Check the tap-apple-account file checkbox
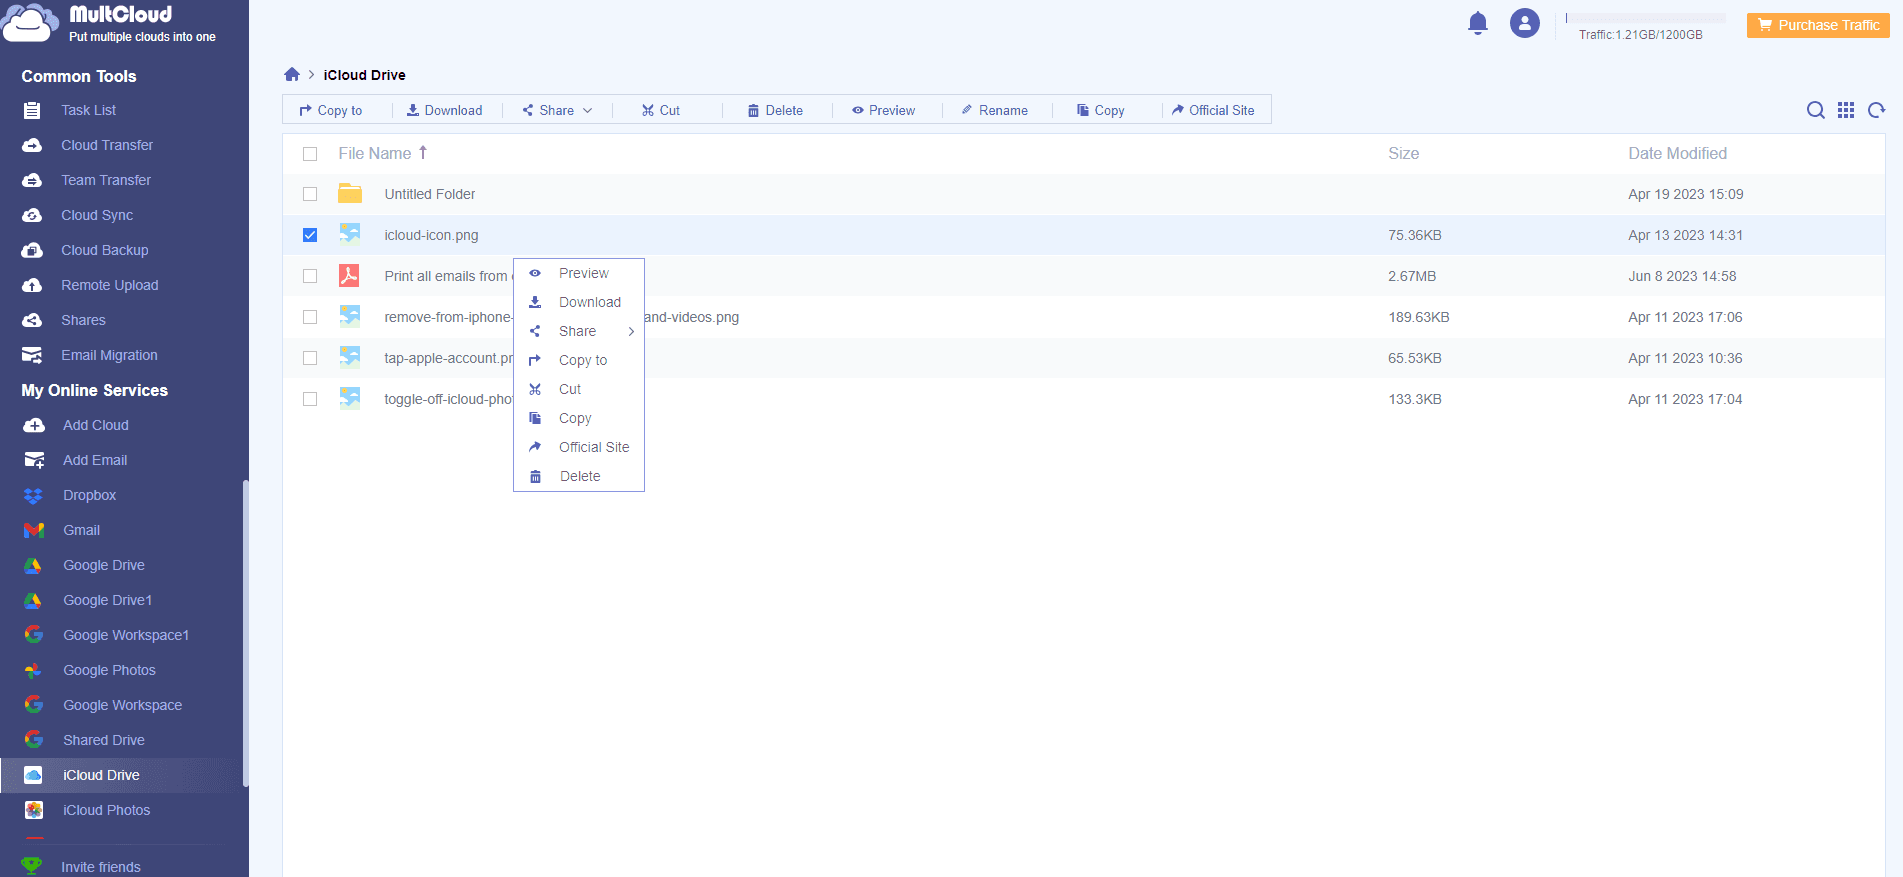1903x877 pixels. 310,358
